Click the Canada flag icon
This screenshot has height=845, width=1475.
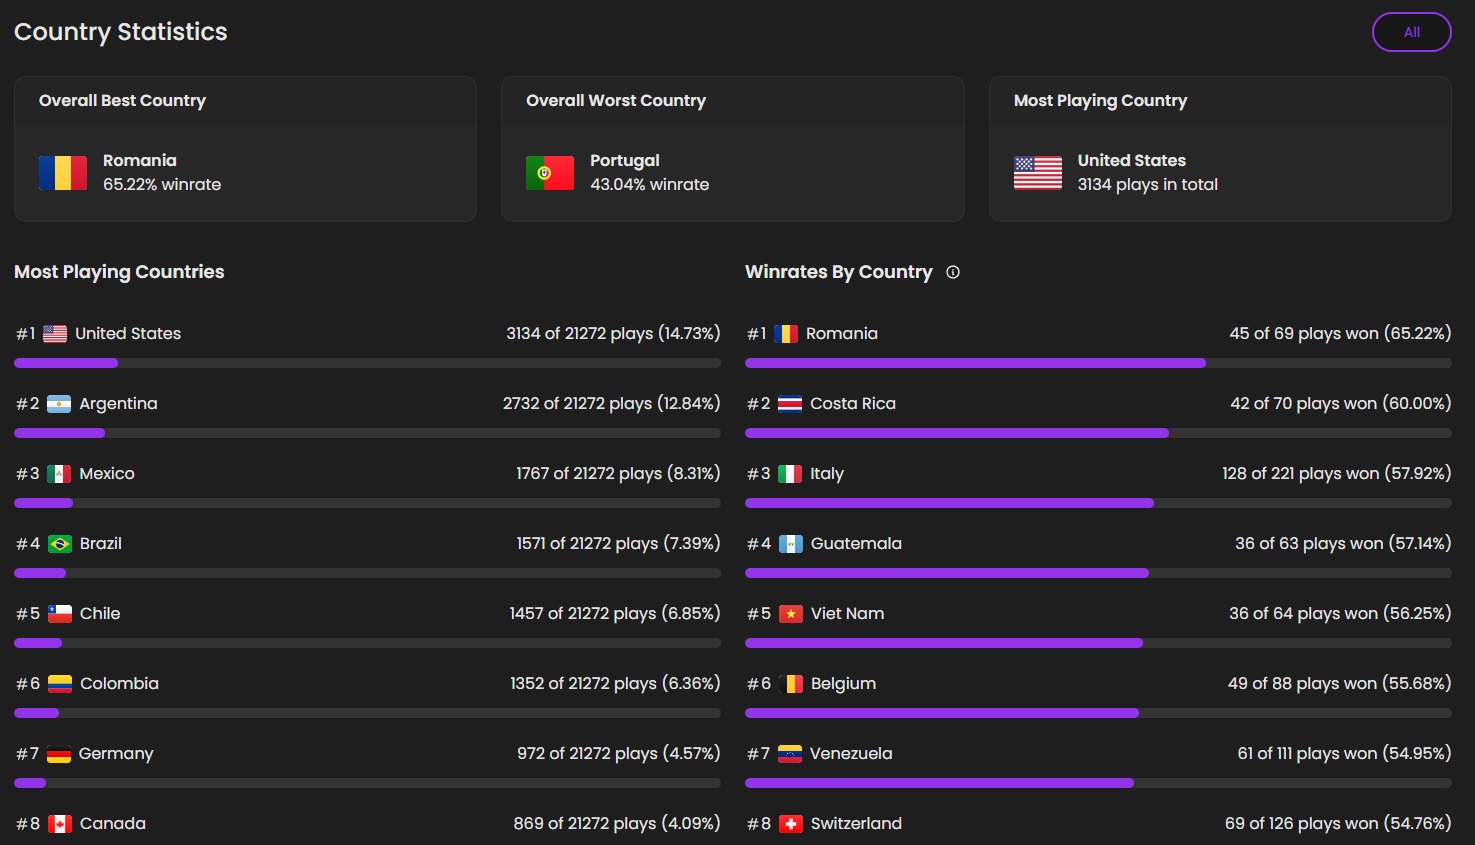point(60,824)
